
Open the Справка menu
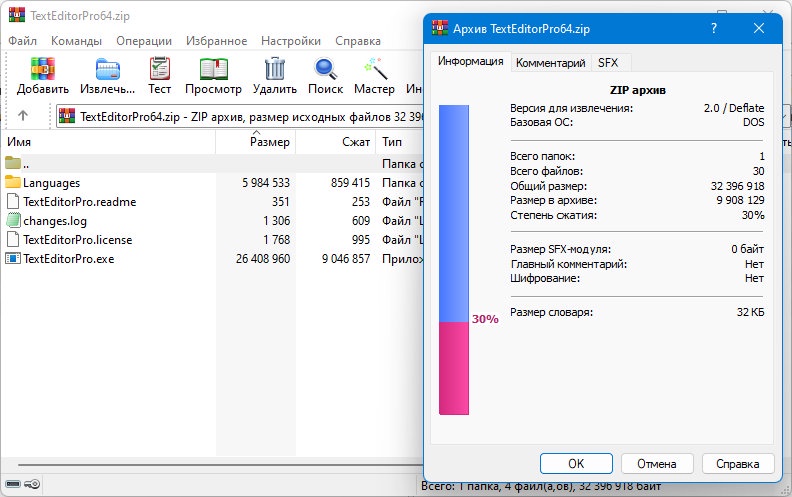click(358, 41)
